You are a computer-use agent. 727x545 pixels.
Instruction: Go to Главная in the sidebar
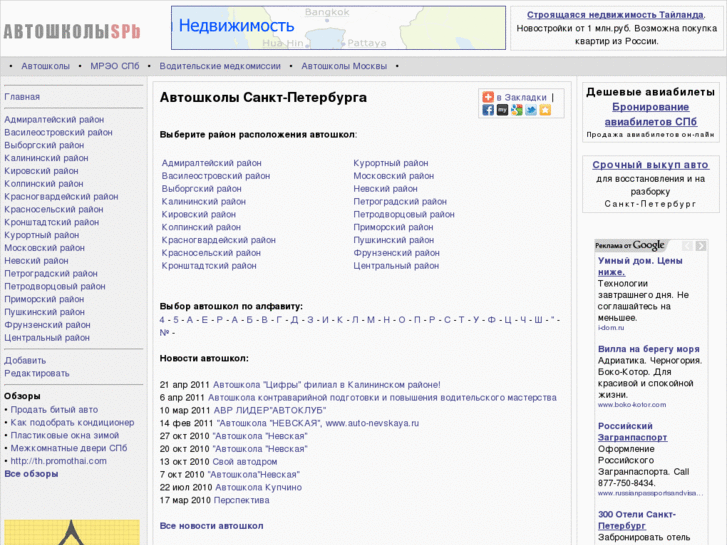pyautogui.click(x=22, y=96)
